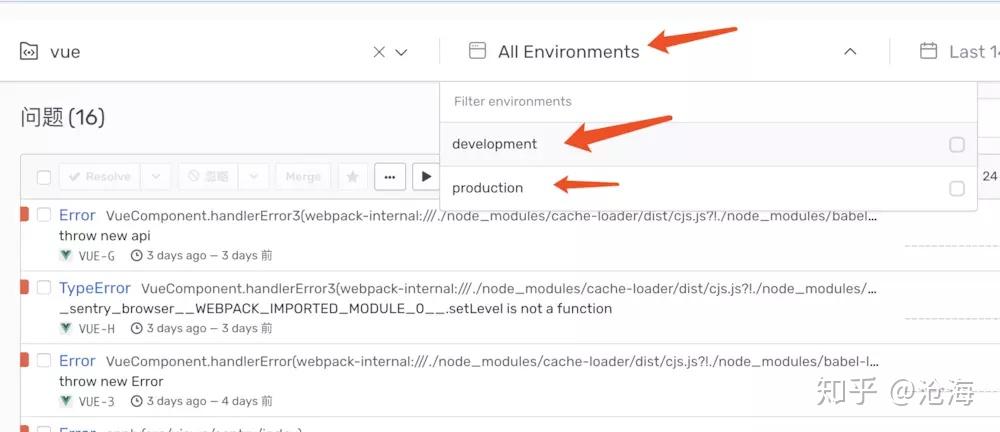Screen dimensions: 1000x432
Task: Click the Vue logo next to VUE-G
Action: click(x=66, y=256)
